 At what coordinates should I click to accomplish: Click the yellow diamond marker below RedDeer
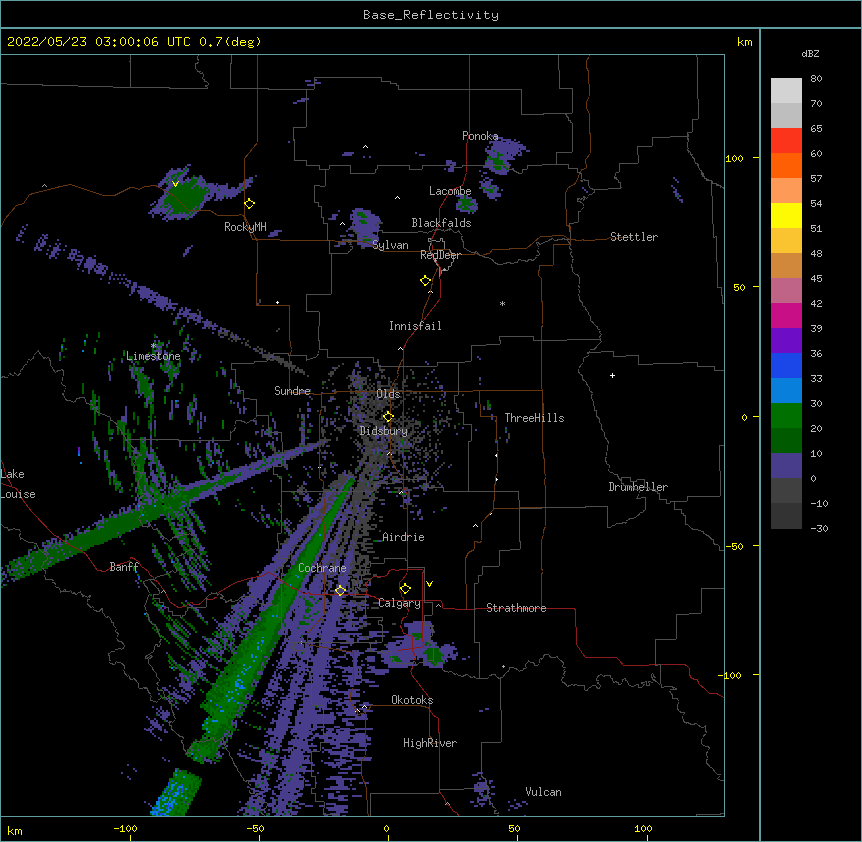coord(426,281)
